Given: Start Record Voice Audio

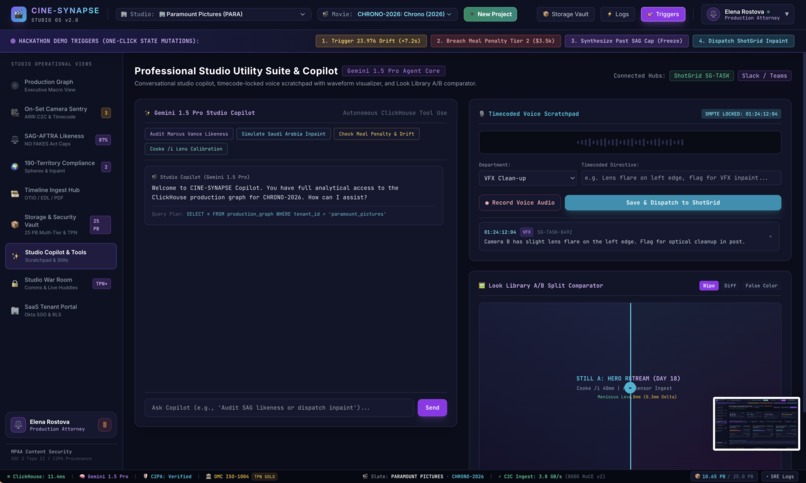Looking at the screenshot, I should tap(519, 203).
